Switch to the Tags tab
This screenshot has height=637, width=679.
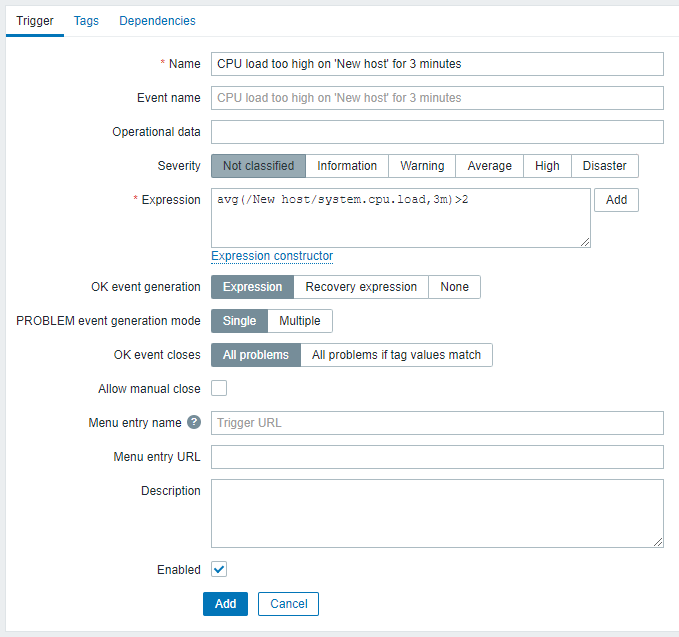(86, 21)
